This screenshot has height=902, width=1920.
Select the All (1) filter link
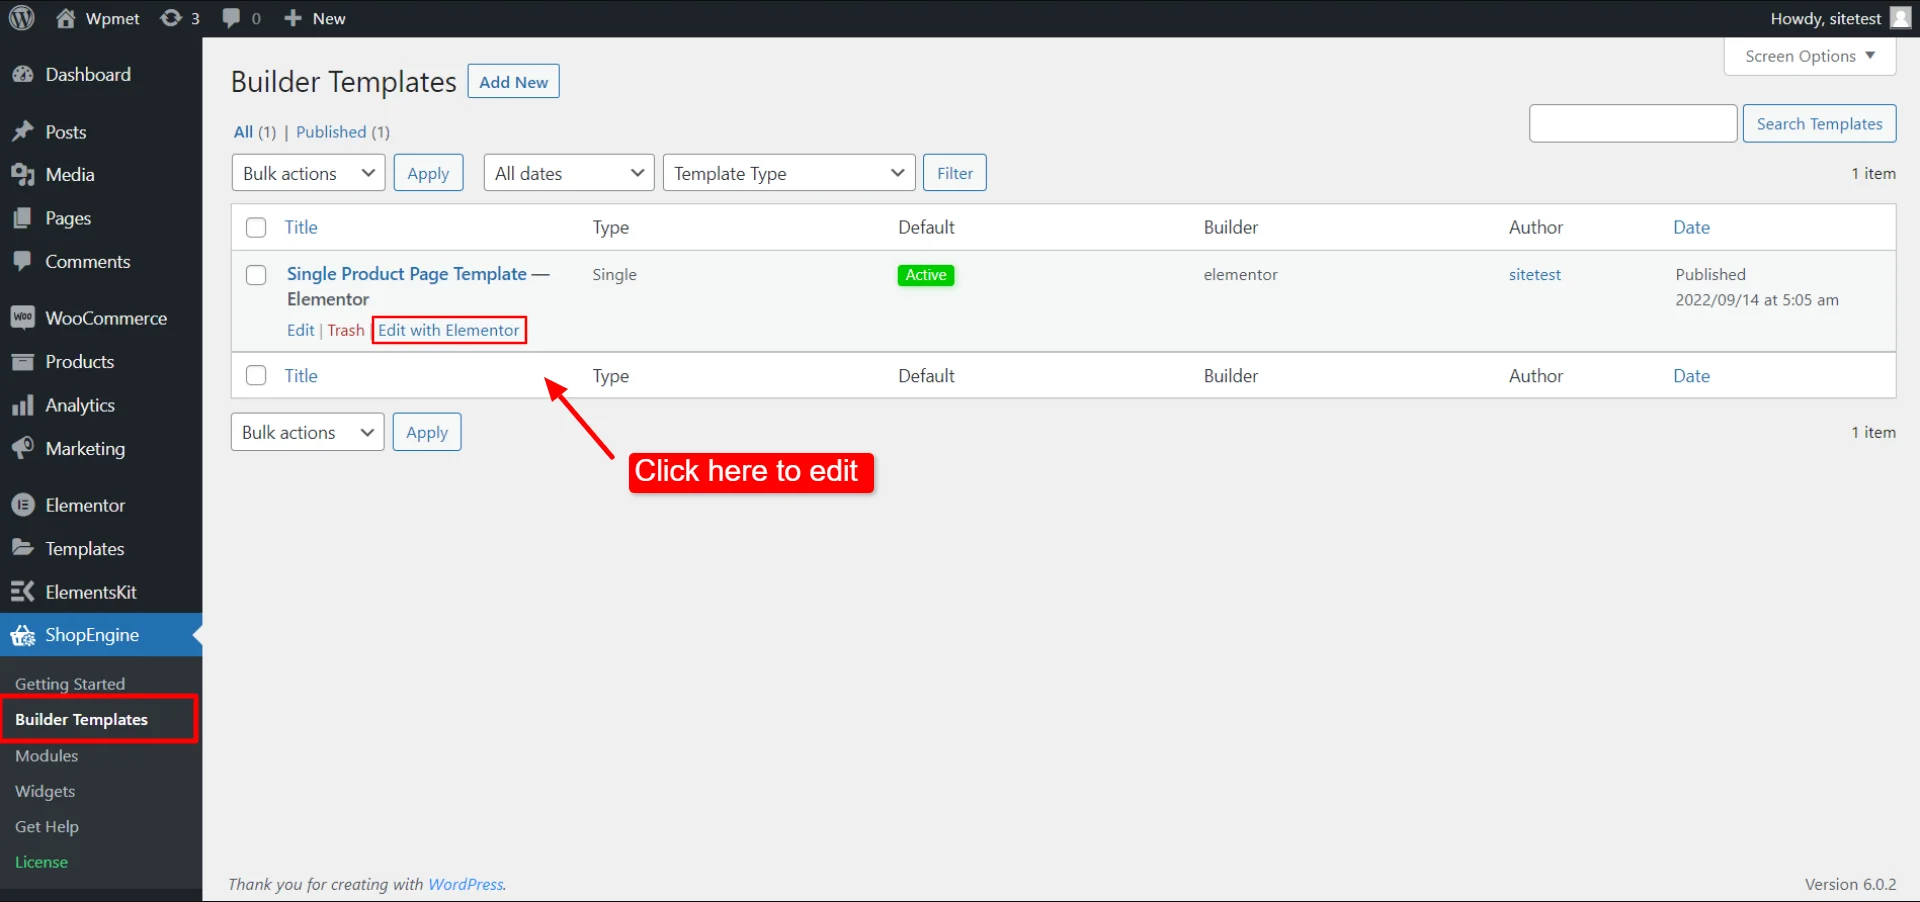pyautogui.click(x=255, y=132)
